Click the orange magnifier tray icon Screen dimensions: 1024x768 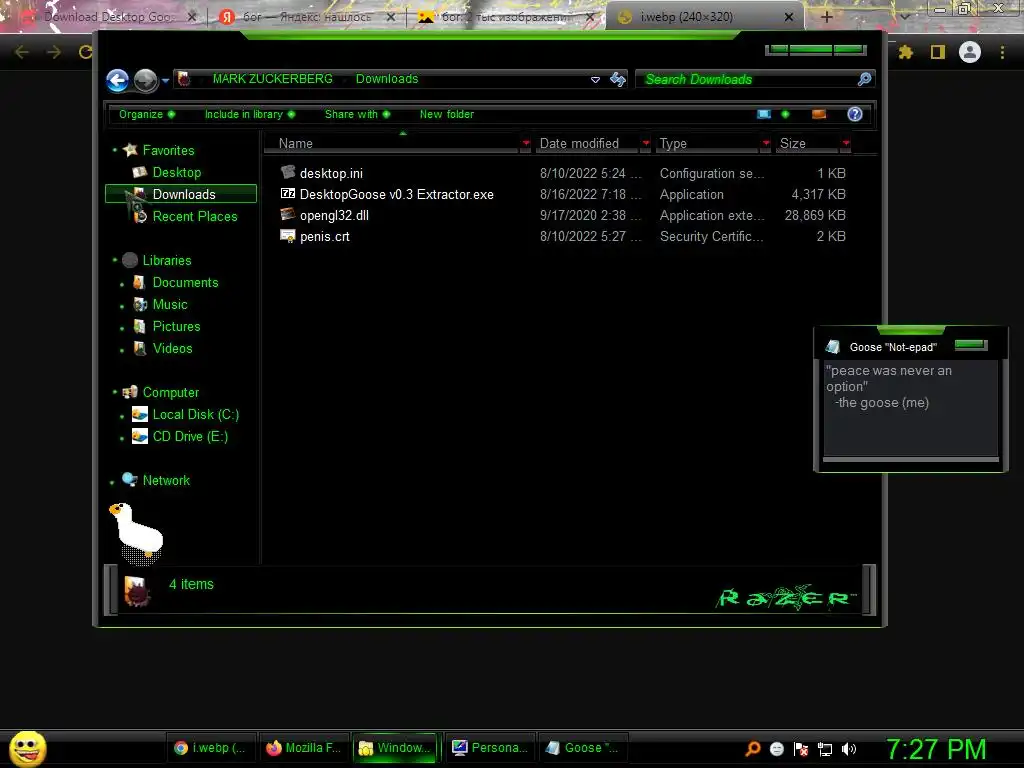(x=752, y=749)
